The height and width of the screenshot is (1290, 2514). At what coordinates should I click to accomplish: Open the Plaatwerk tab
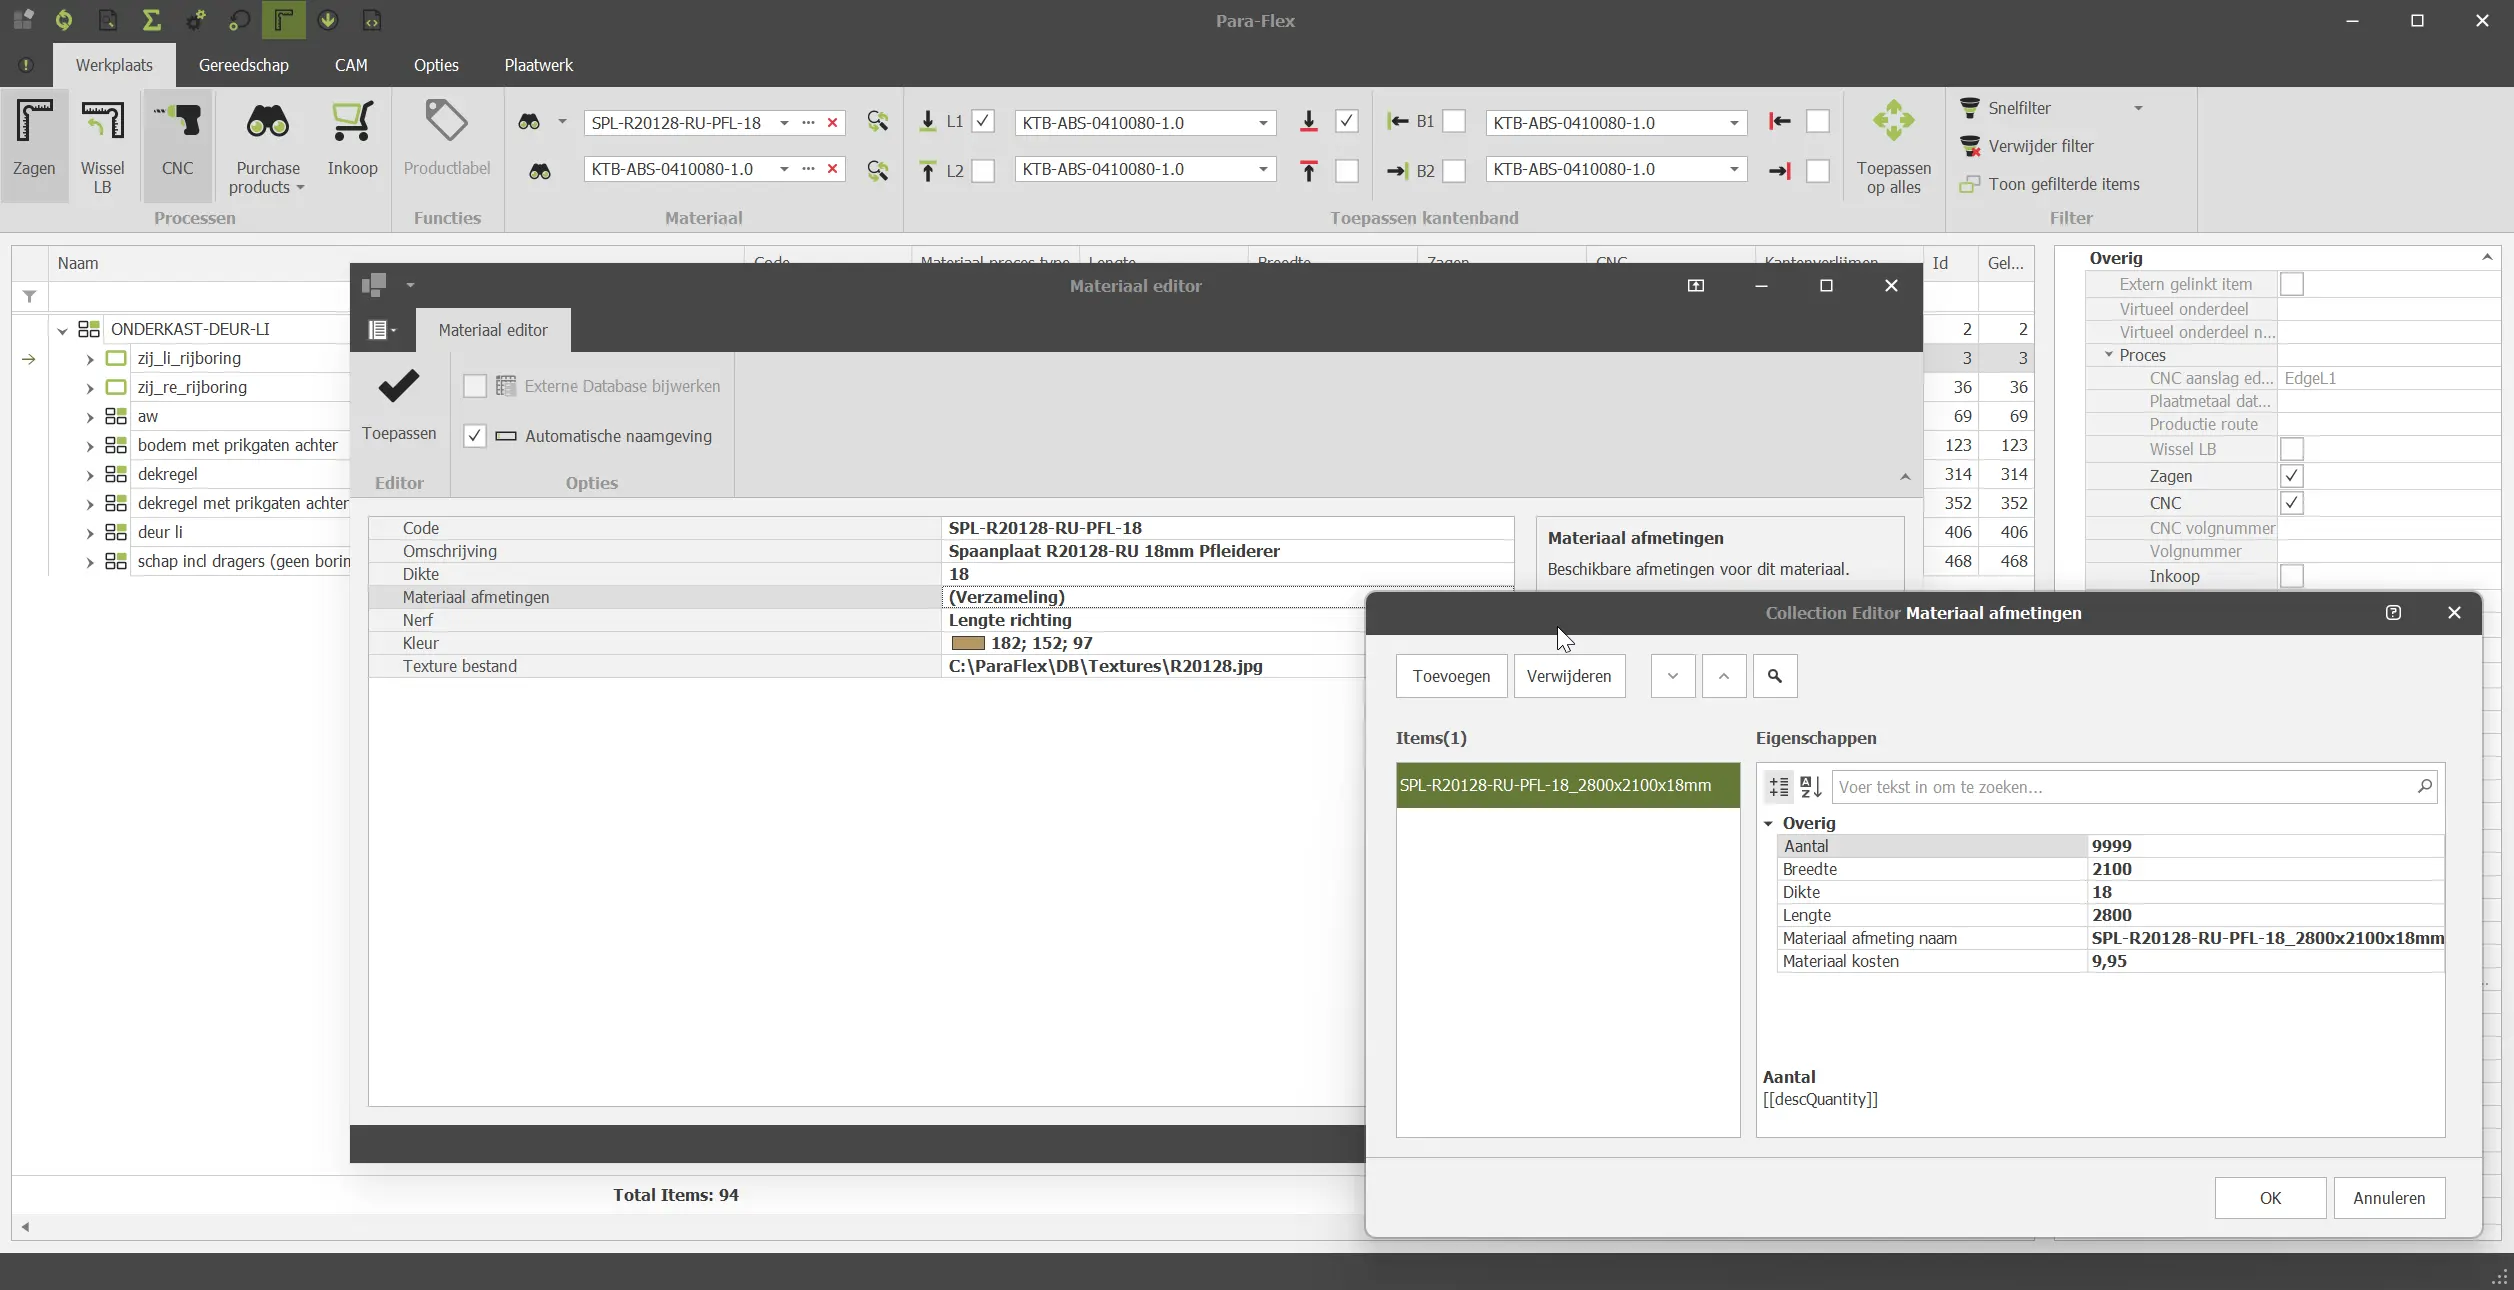[x=538, y=65]
